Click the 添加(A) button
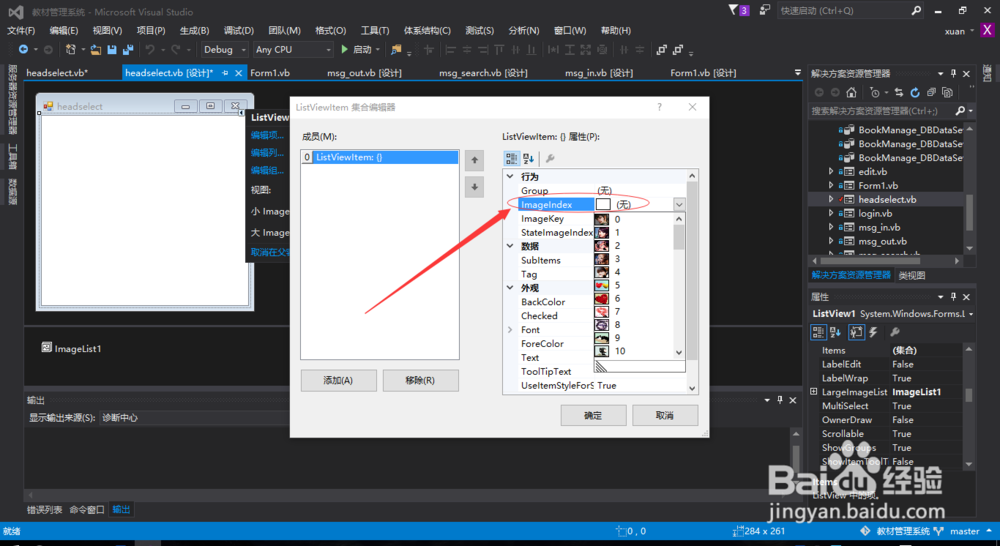1000x546 pixels. pyautogui.click(x=338, y=380)
